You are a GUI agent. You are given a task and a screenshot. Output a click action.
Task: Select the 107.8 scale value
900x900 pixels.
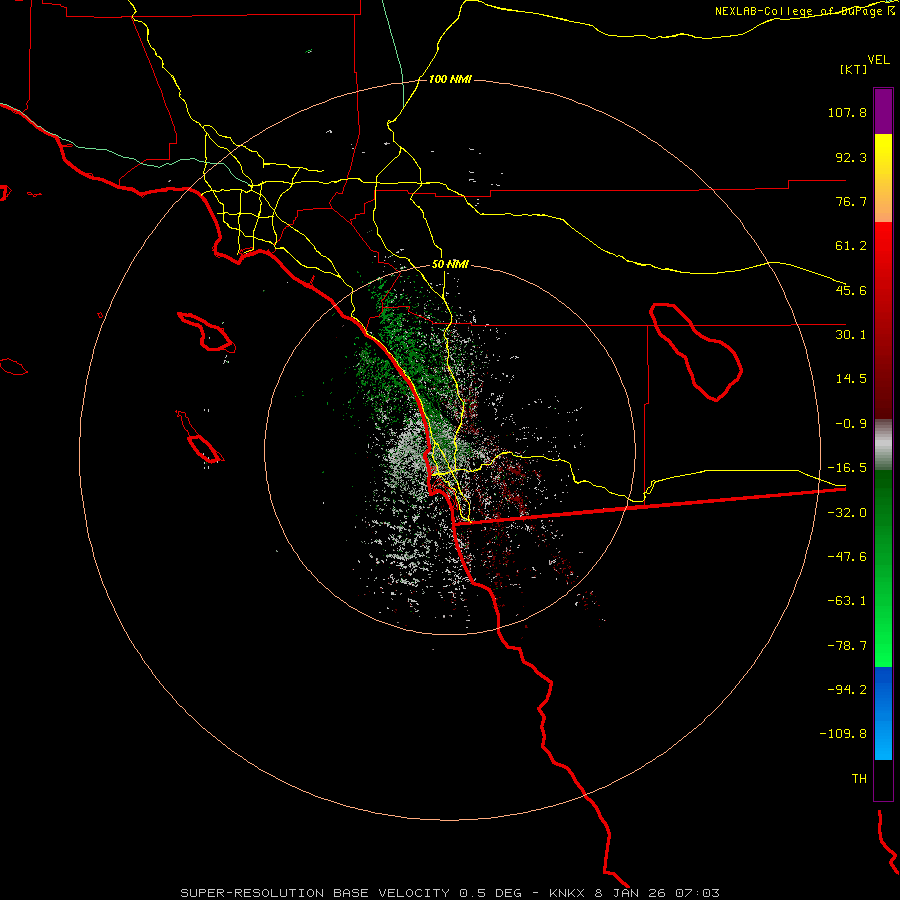point(847,112)
